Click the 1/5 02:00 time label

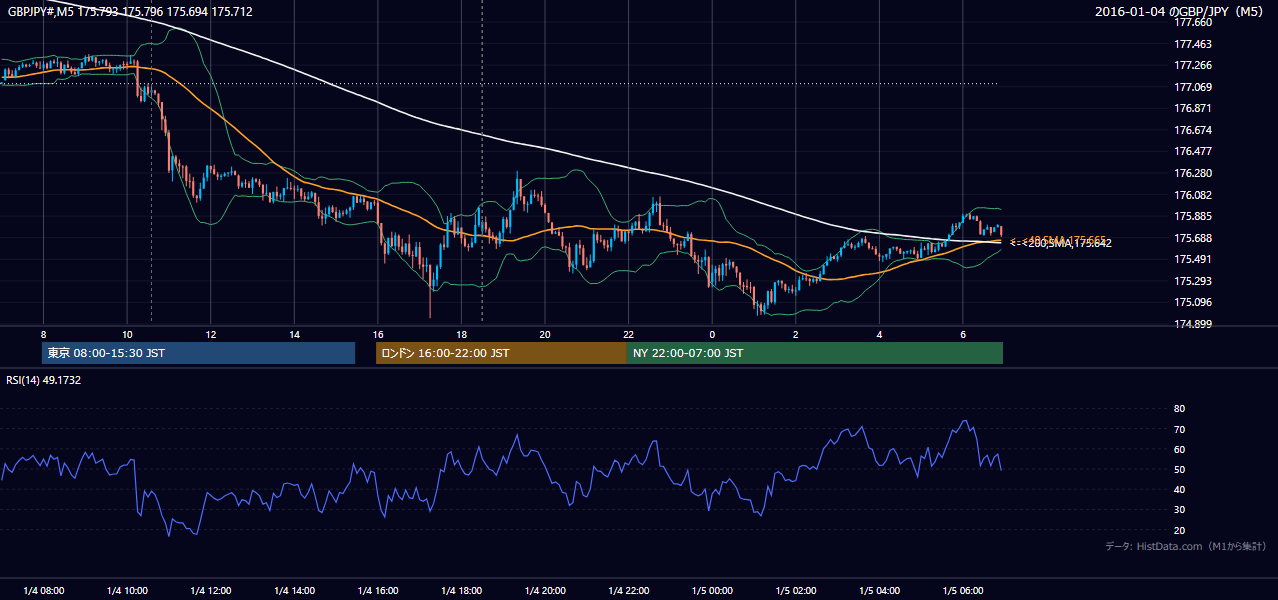[796, 590]
